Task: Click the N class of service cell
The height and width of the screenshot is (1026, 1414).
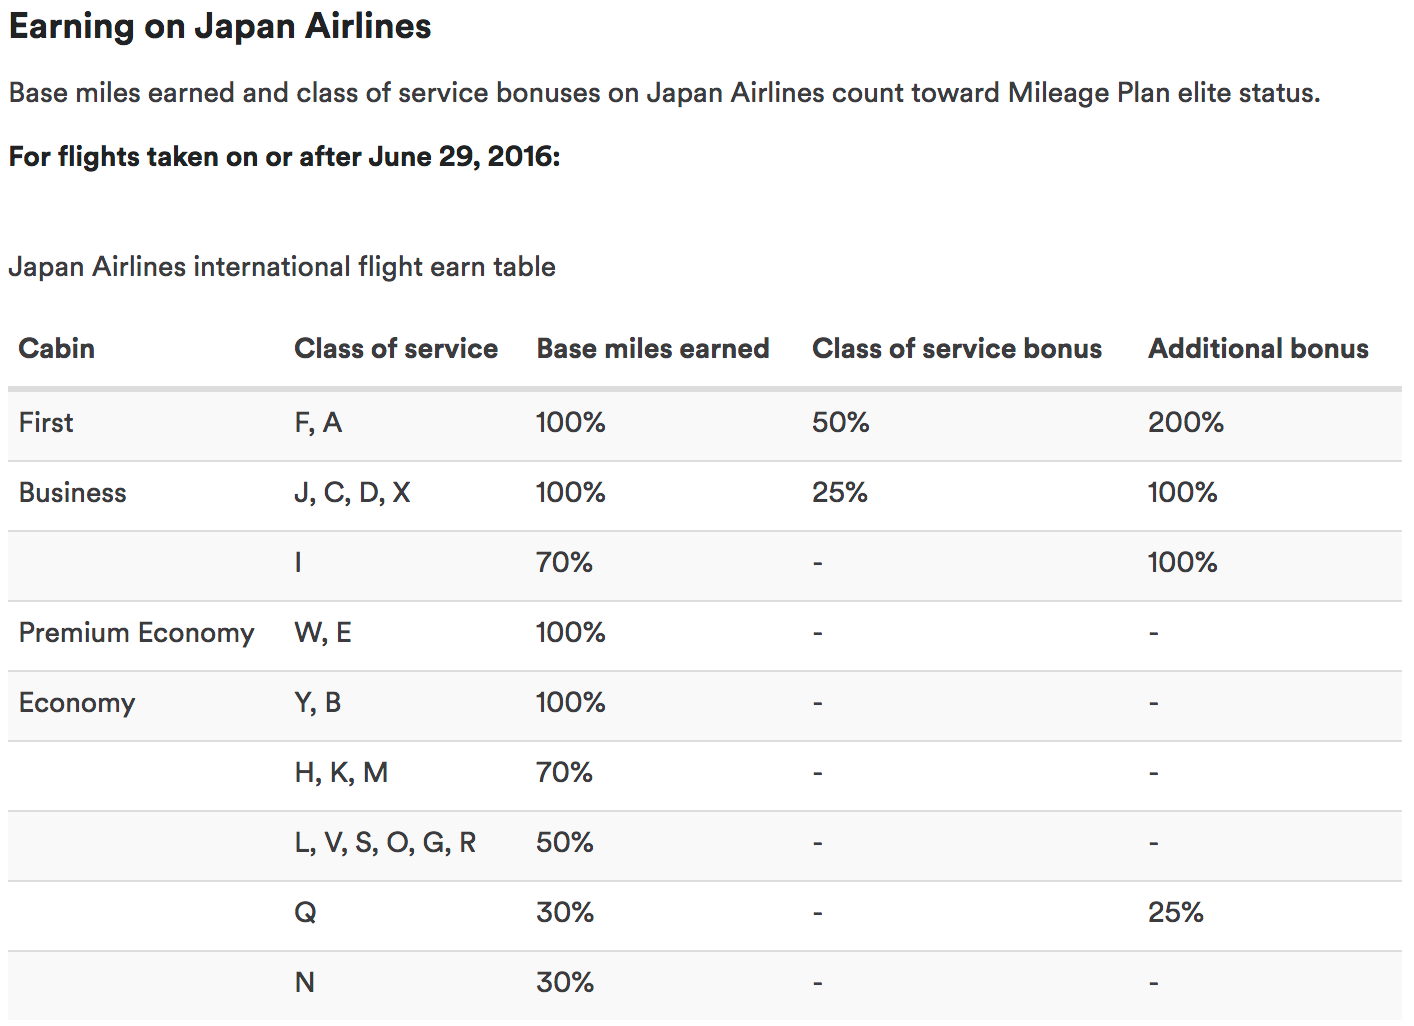Action: (305, 982)
